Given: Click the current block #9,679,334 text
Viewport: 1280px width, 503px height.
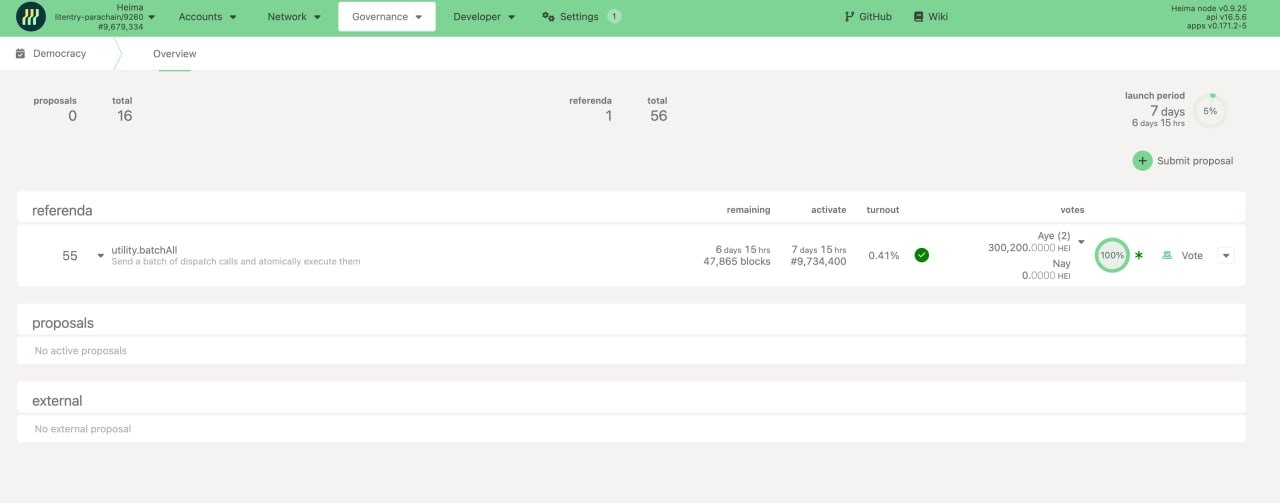Looking at the screenshot, I should pyautogui.click(x=119, y=27).
